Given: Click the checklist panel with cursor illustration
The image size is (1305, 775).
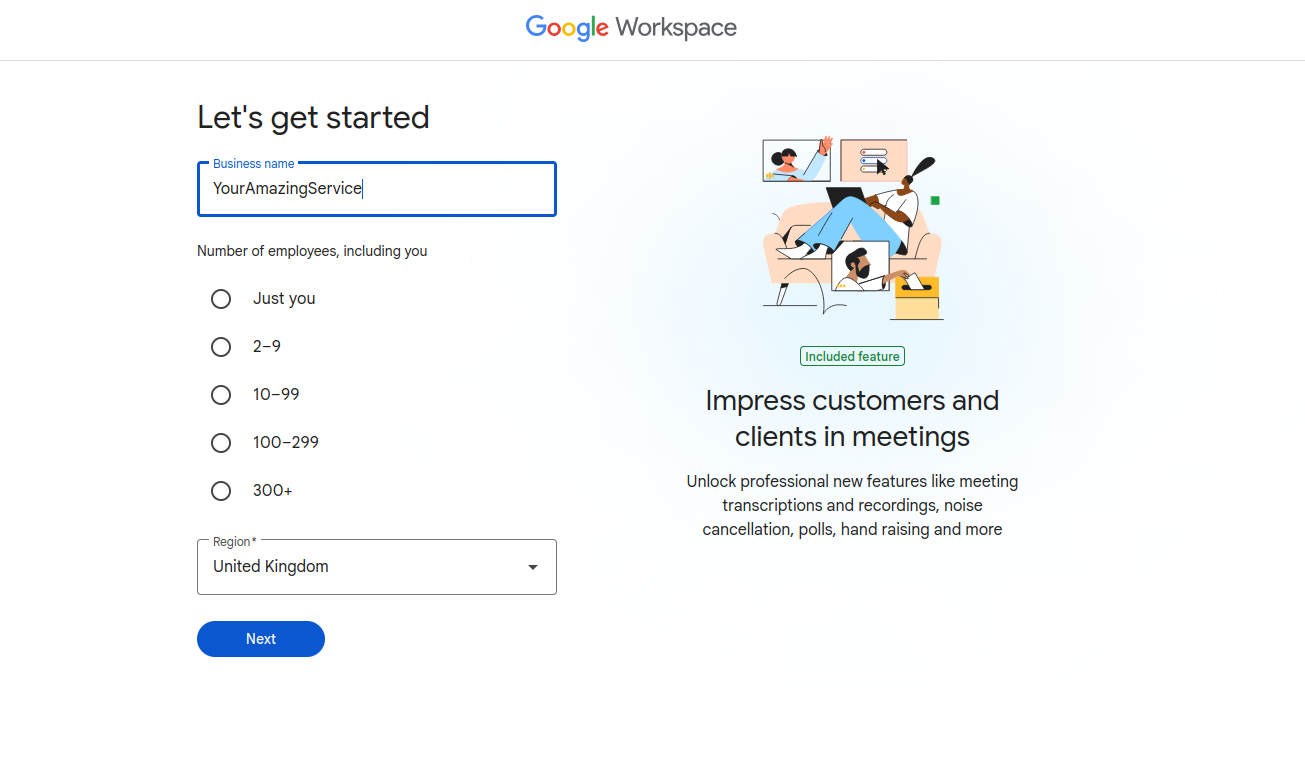Looking at the screenshot, I should pos(873,160).
